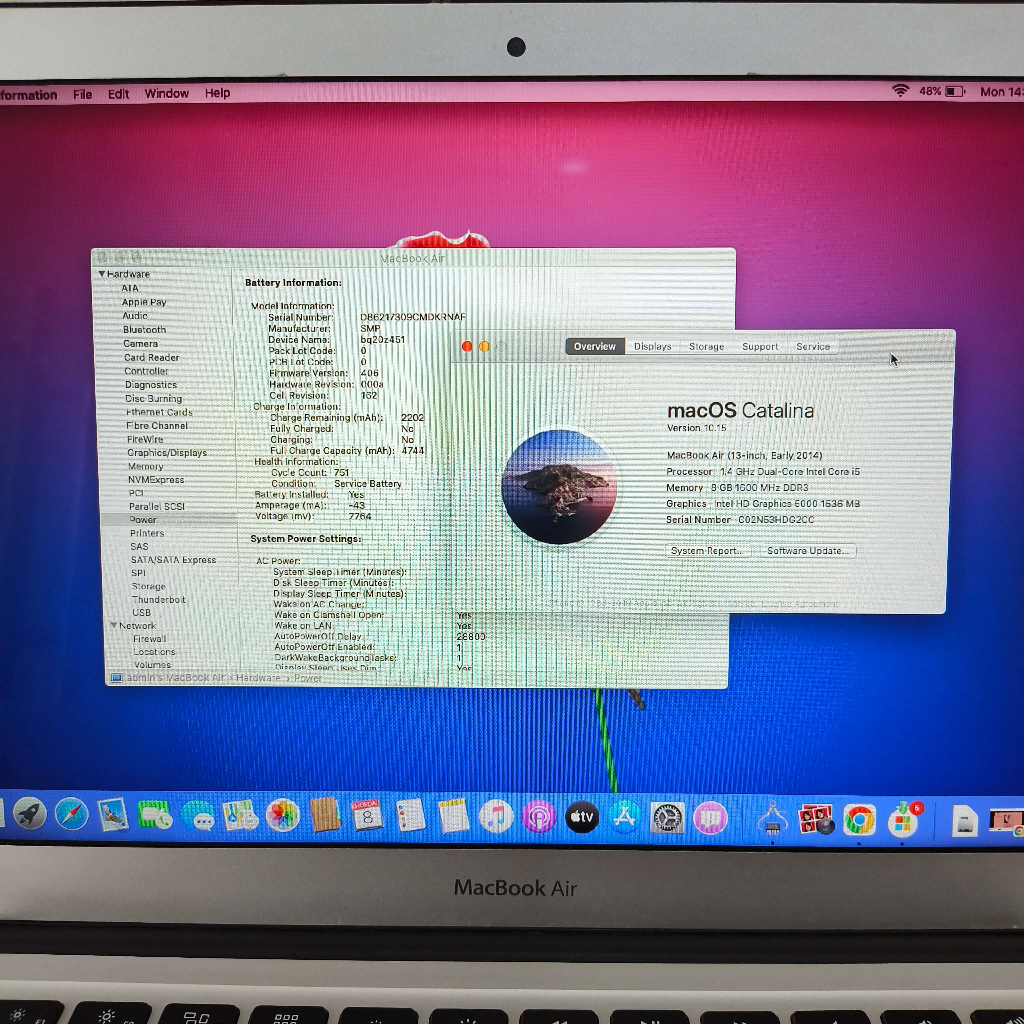Screen dimensions: 1024x1024
Task: Open Safari from the dock
Action: [x=71, y=815]
